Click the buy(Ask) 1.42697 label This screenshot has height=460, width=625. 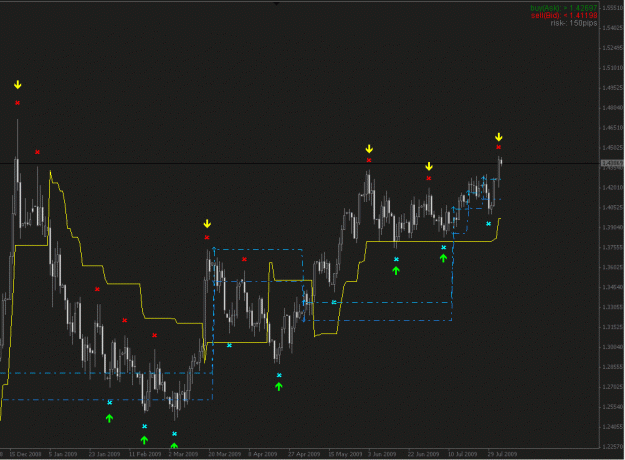564,8
